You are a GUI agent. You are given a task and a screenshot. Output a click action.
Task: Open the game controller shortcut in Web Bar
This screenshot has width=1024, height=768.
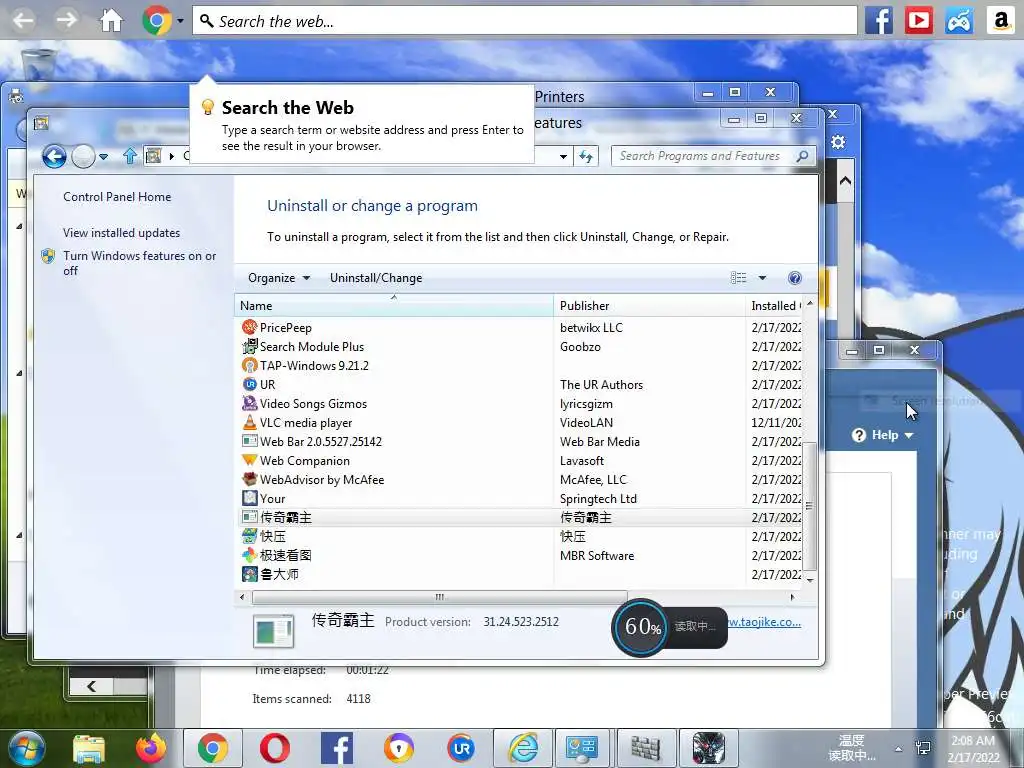coord(959,21)
